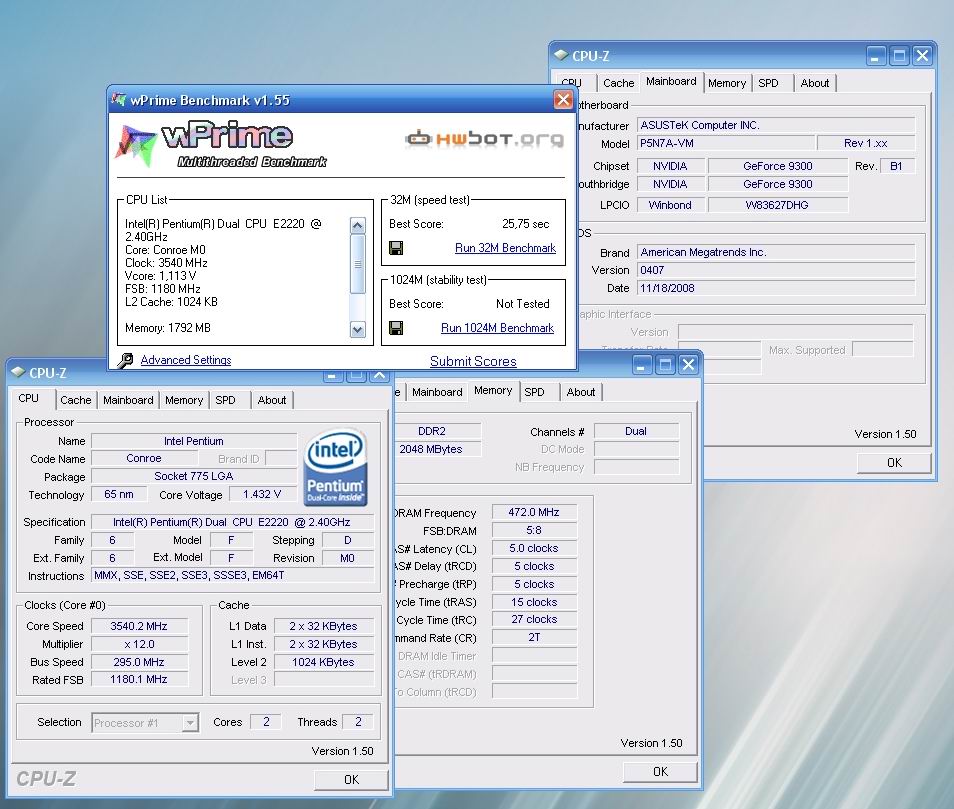
Task: Switch to Mainboard tab in CPU window
Action: (x=128, y=400)
